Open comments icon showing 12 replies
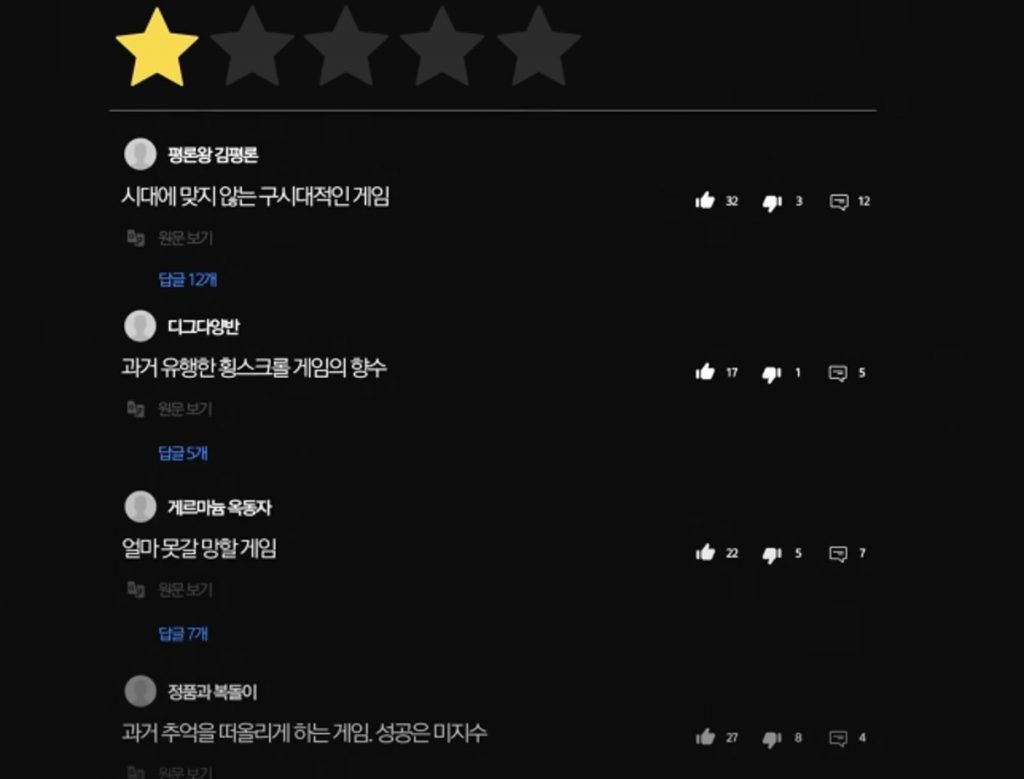This screenshot has height=779, width=1024. coord(839,201)
